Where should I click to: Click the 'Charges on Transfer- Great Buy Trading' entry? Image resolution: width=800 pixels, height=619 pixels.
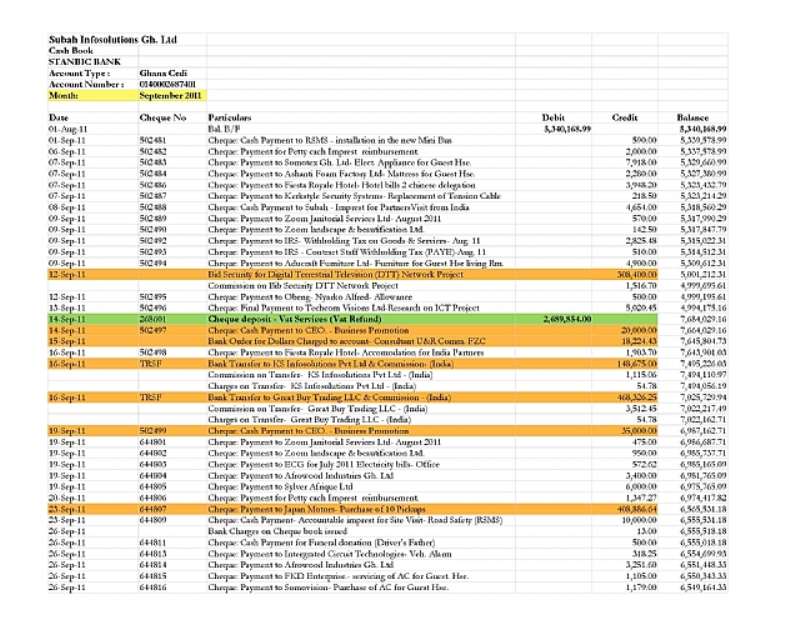pyautogui.click(x=309, y=419)
